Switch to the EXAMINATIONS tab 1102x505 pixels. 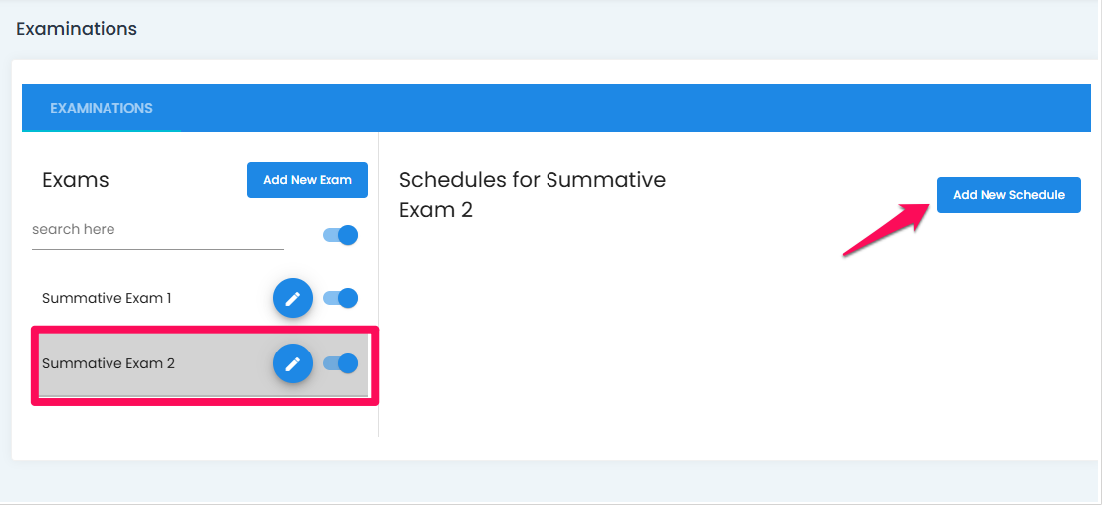tap(101, 108)
